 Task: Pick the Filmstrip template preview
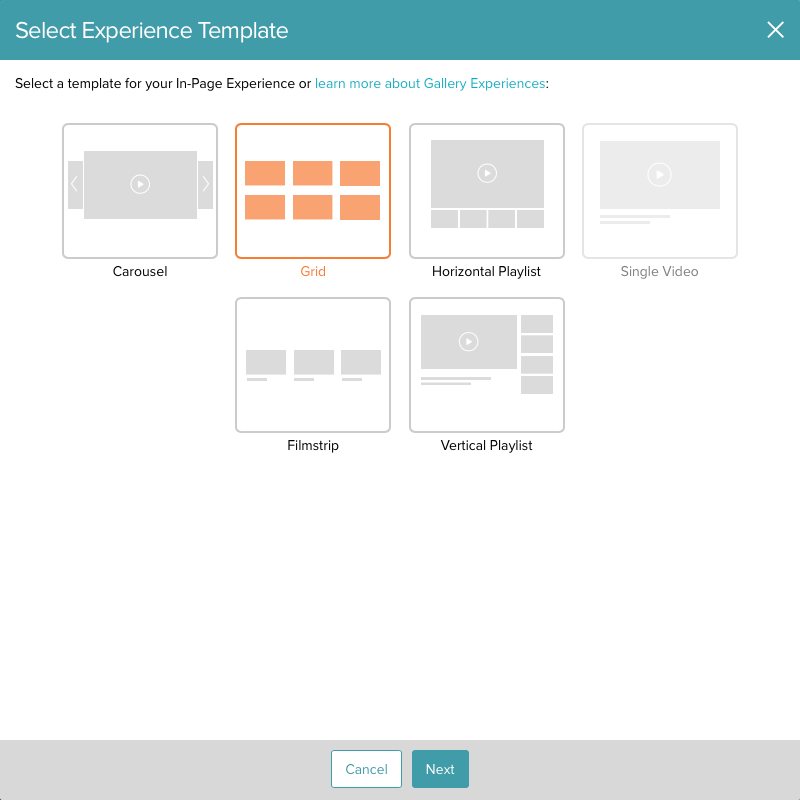pos(313,365)
